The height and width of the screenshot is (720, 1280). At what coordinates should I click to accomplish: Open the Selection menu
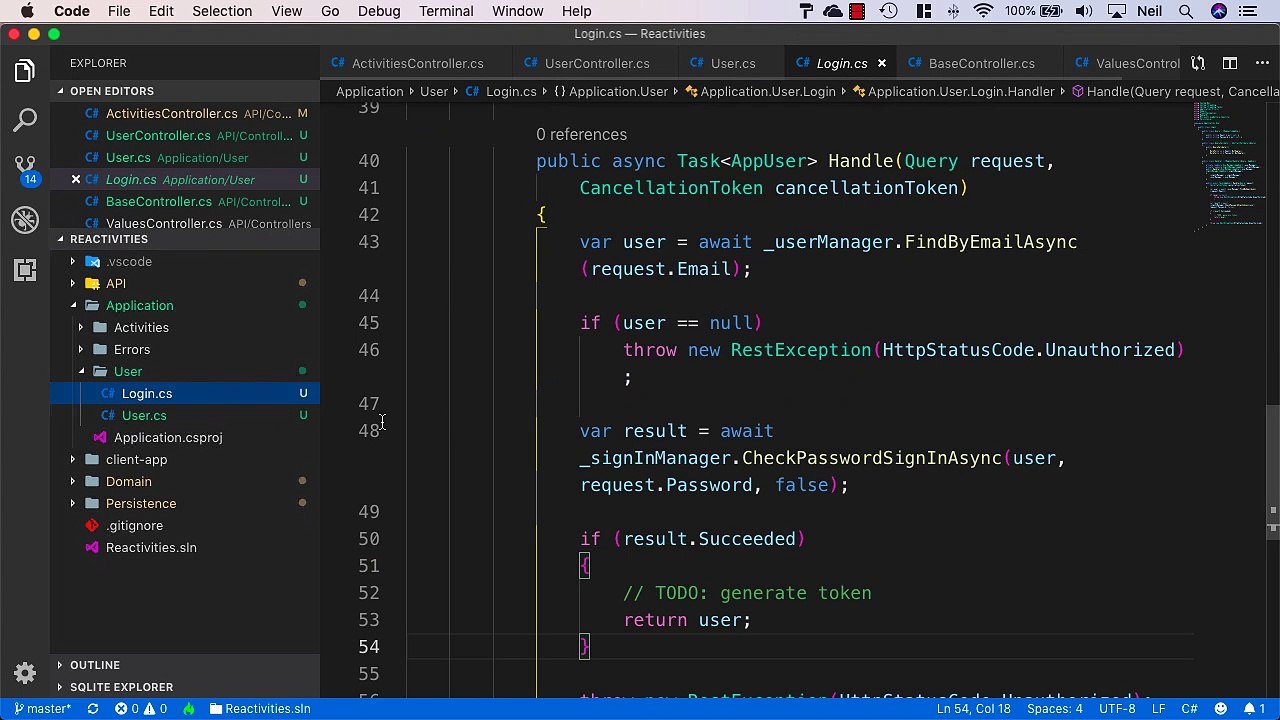pyautogui.click(x=222, y=11)
